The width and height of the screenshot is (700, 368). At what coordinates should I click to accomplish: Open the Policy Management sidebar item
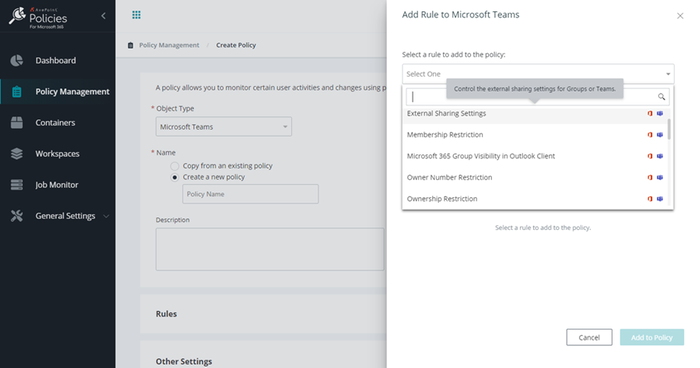pos(58,92)
